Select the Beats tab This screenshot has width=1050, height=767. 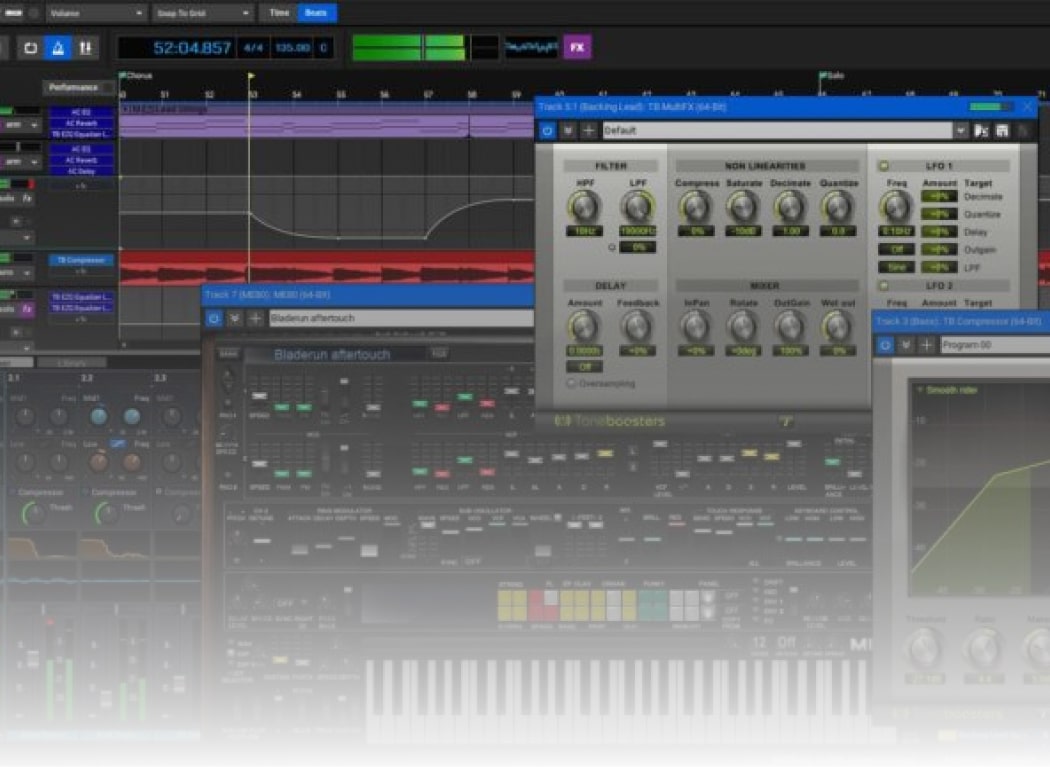pyautogui.click(x=316, y=13)
